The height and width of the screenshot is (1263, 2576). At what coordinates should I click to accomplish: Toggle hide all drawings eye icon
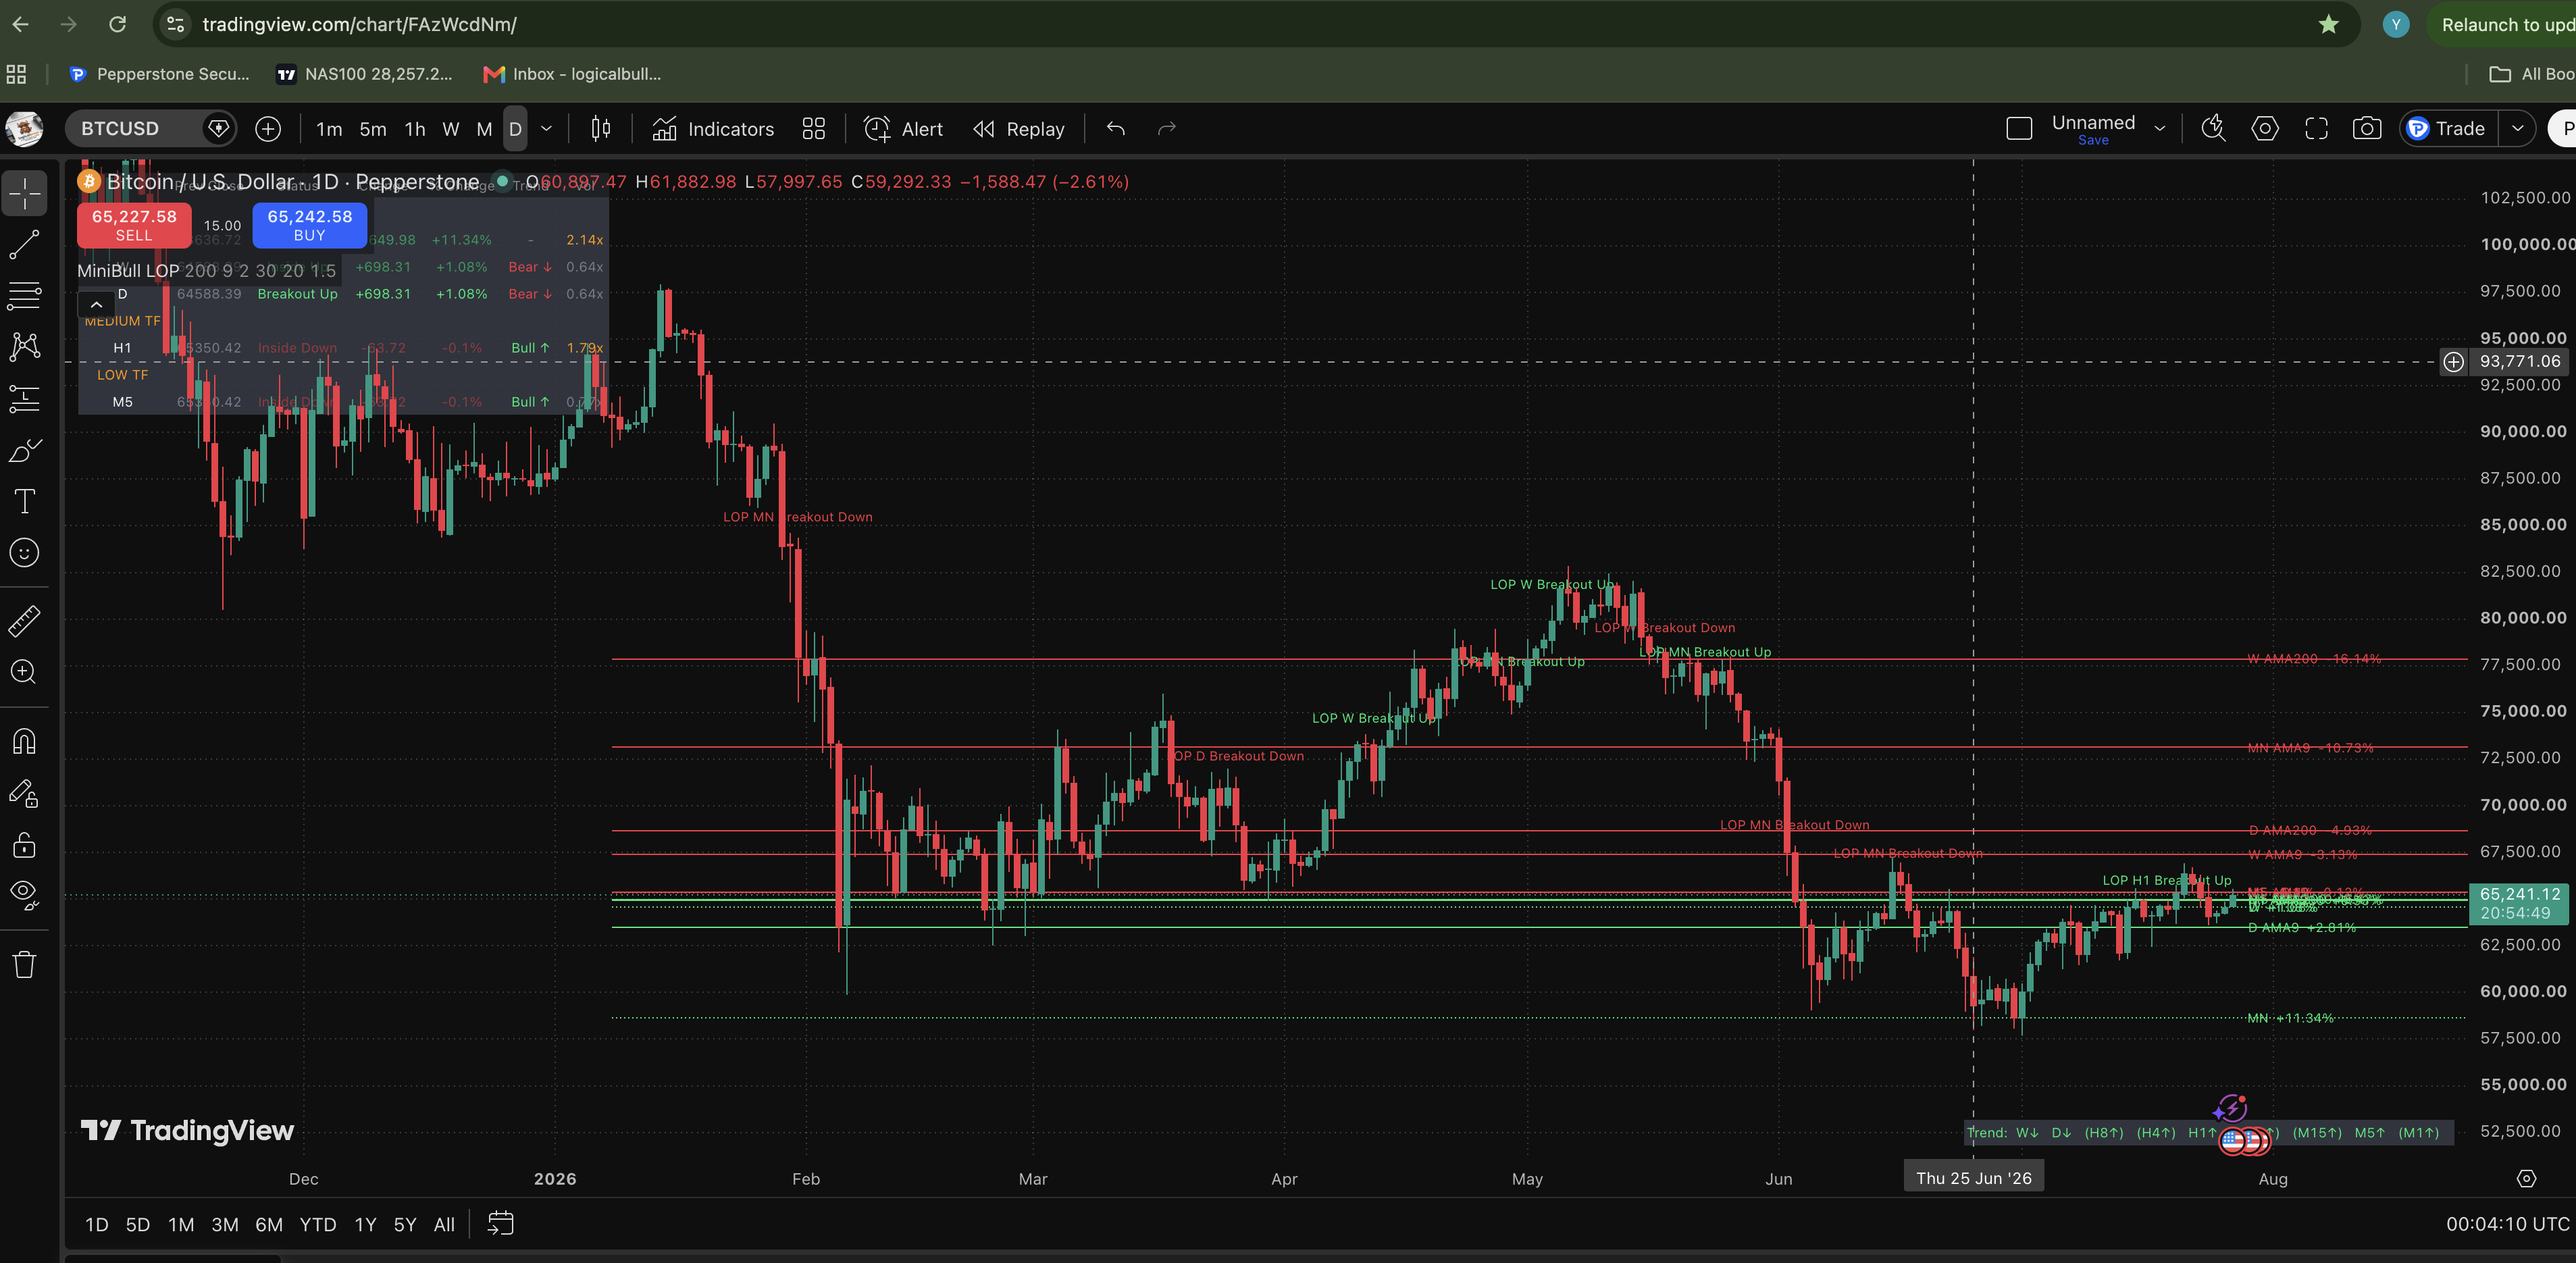25,895
